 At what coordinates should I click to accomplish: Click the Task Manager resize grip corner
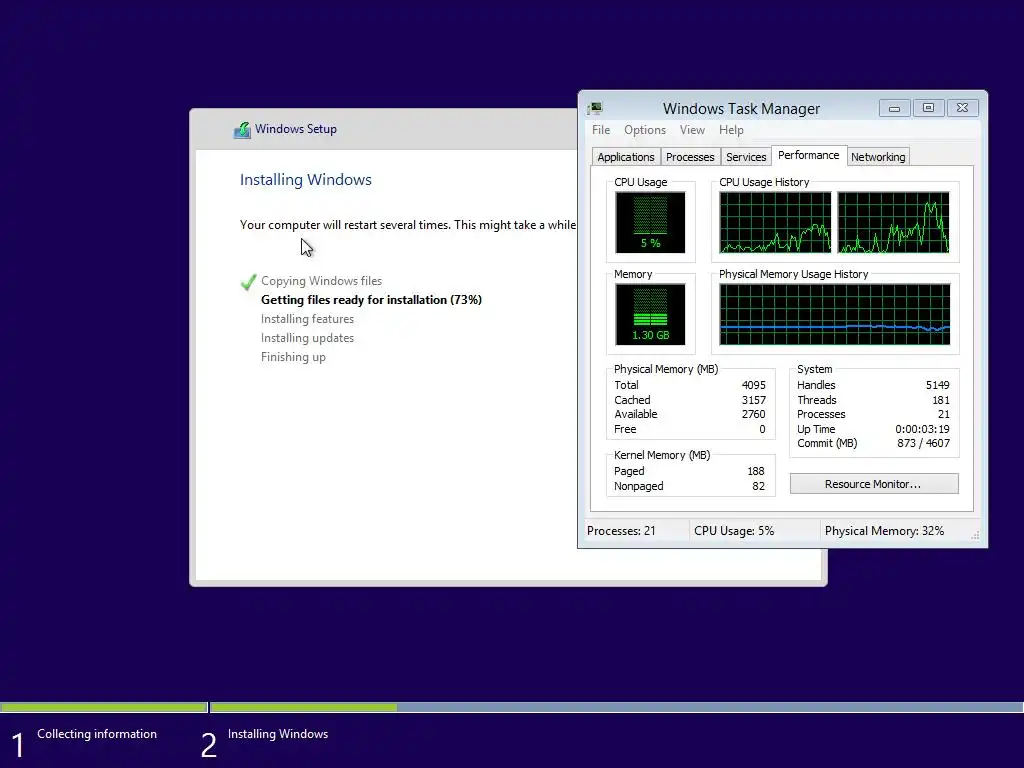coord(975,536)
